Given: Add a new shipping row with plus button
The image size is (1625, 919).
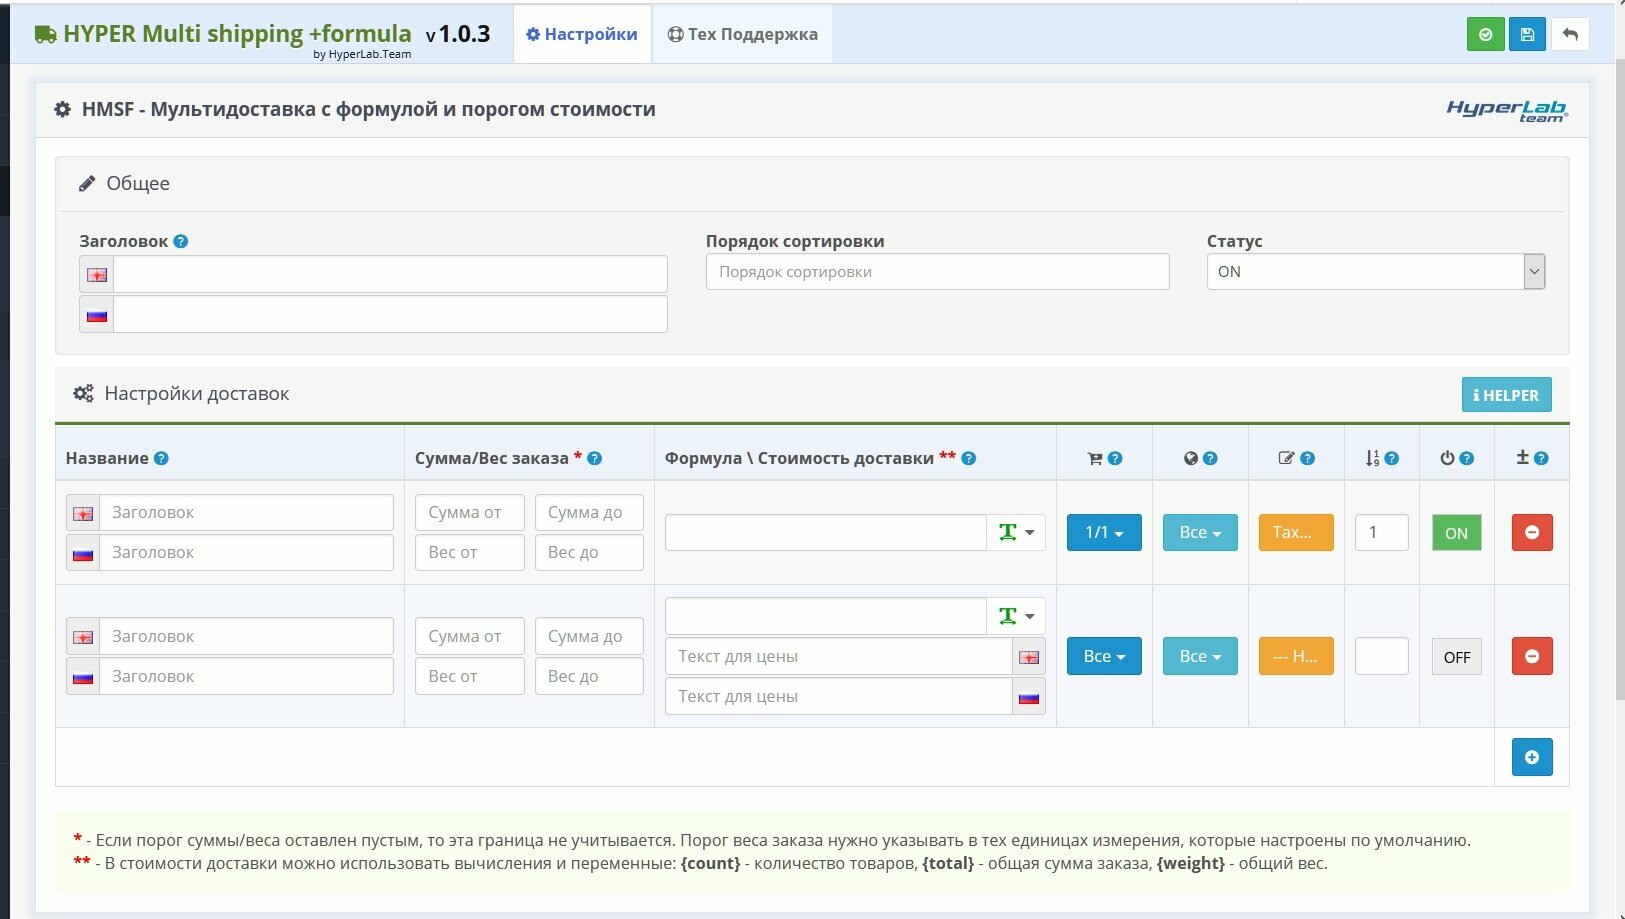Looking at the screenshot, I should (1532, 757).
